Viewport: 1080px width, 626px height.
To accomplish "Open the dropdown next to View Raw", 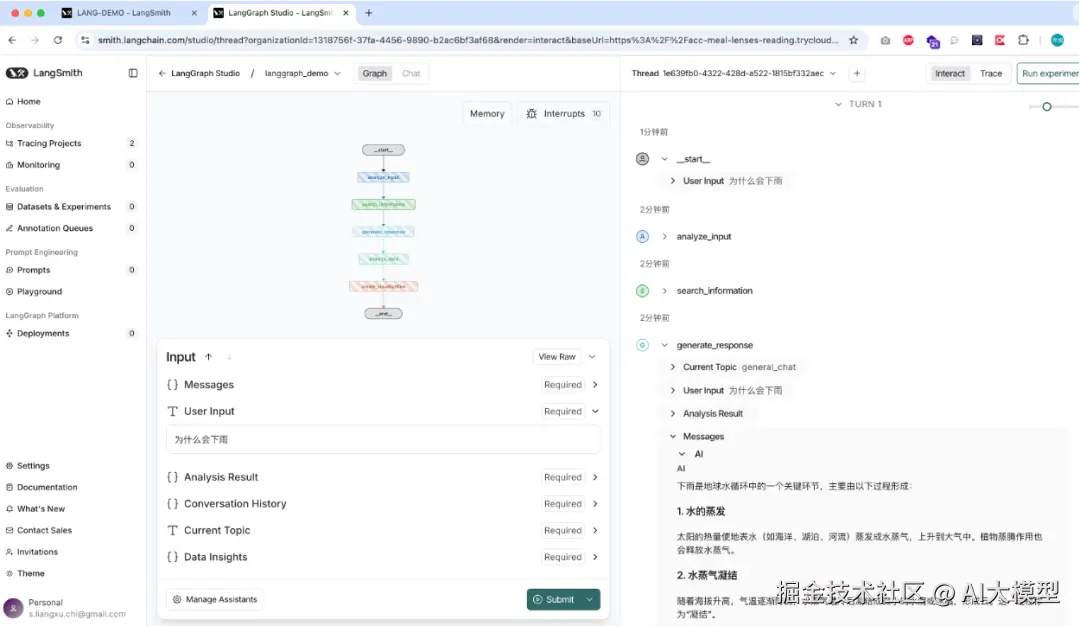I will 592,357.
